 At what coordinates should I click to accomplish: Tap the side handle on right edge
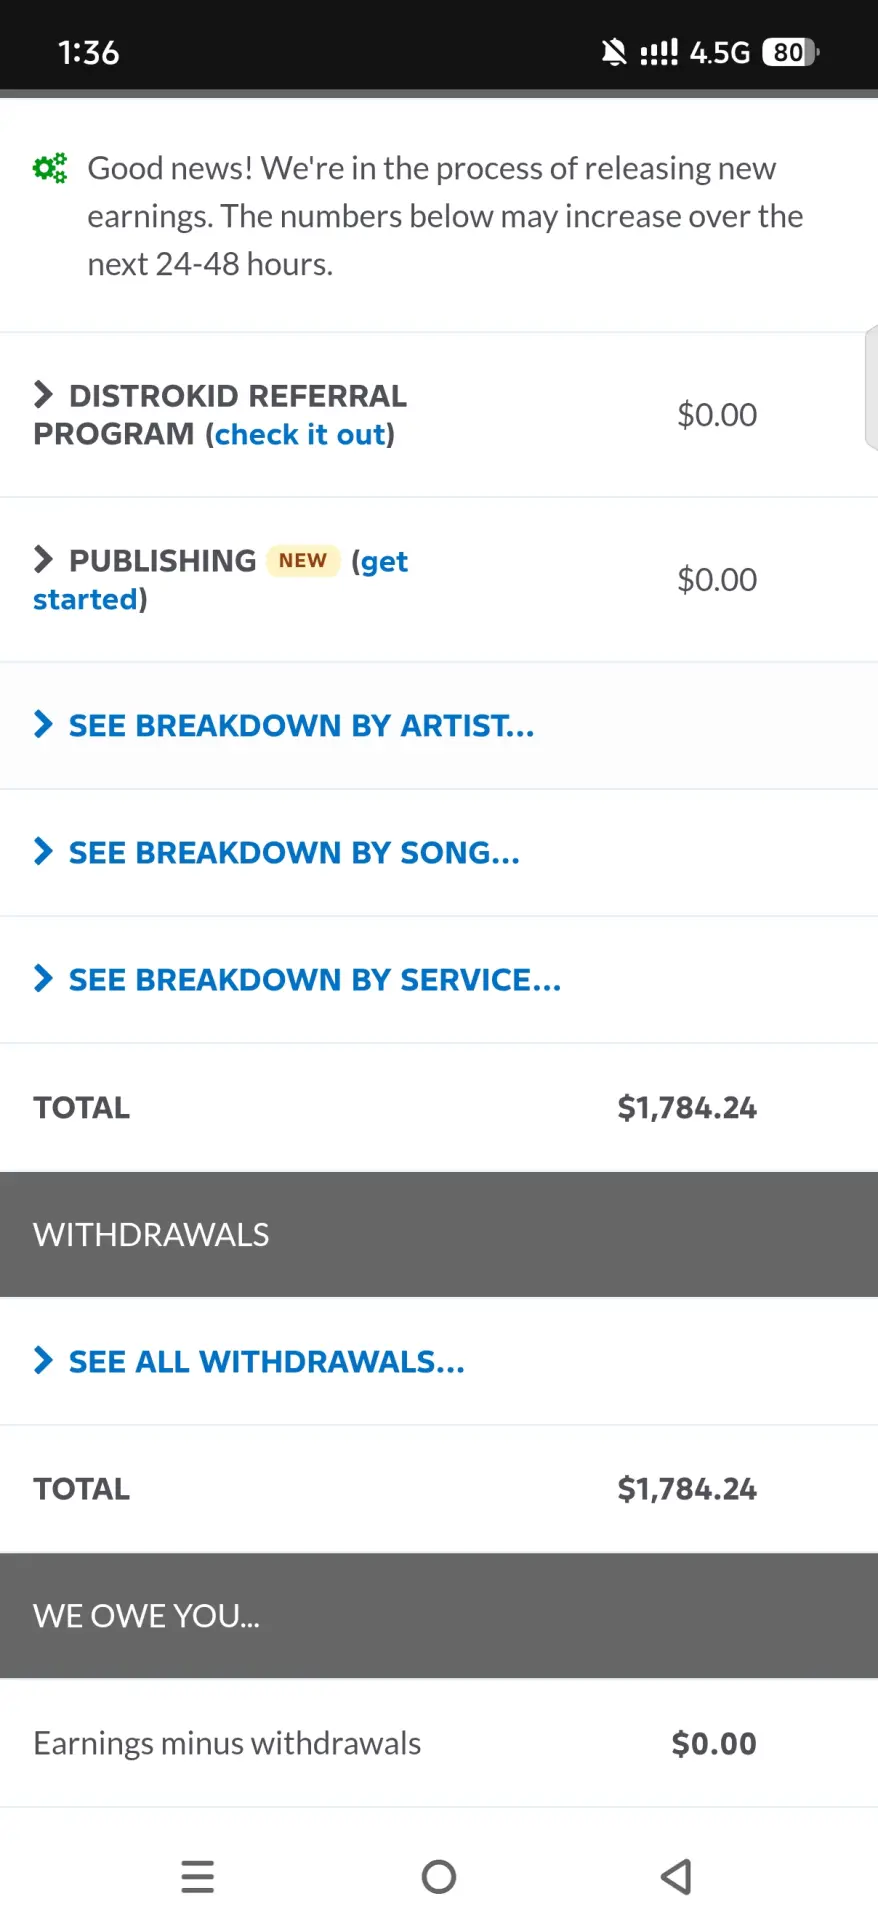[x=871, y=388]
